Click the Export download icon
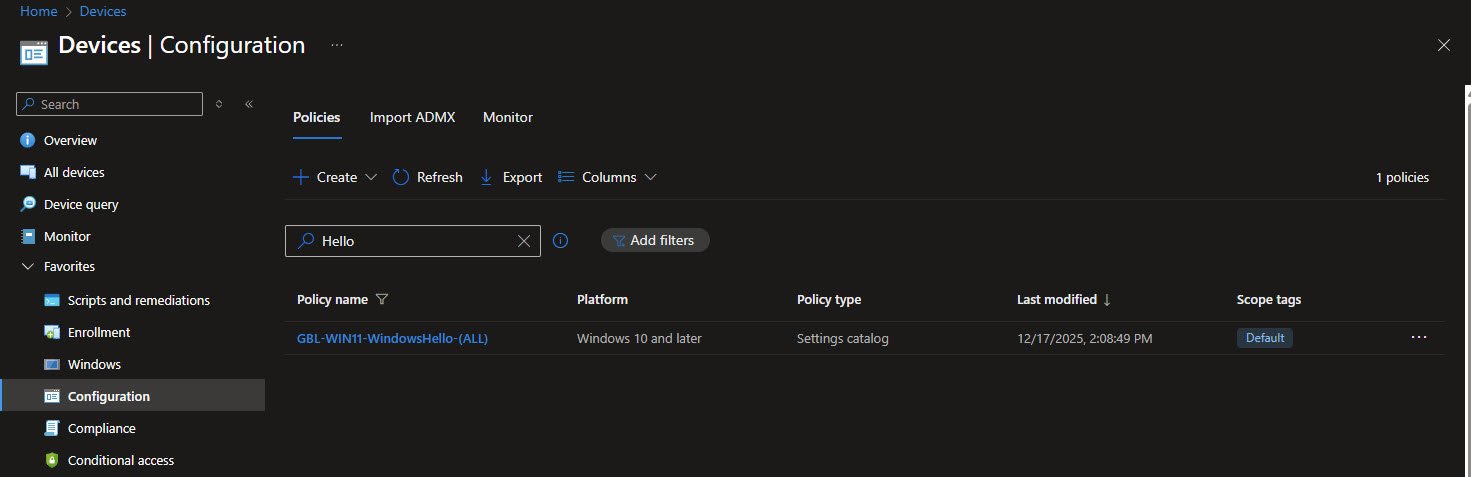 tap(487, 177)
